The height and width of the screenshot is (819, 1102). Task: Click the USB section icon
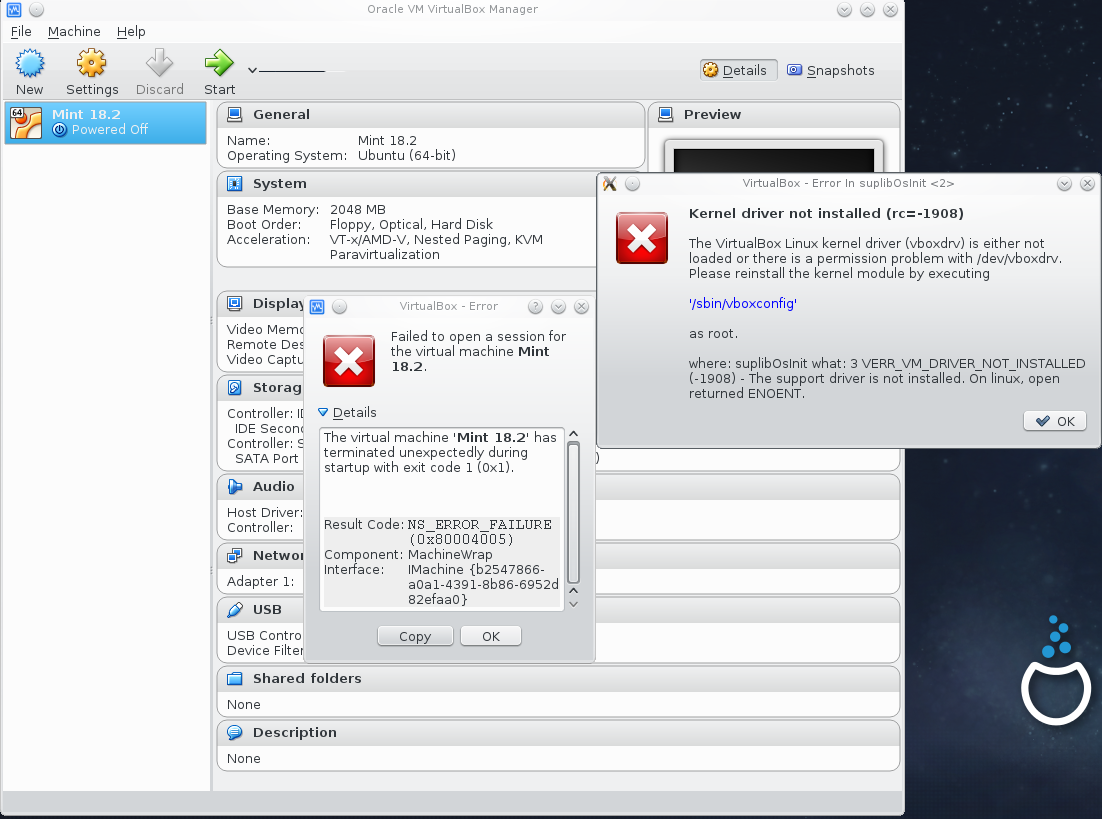click(x=235, y=610)
